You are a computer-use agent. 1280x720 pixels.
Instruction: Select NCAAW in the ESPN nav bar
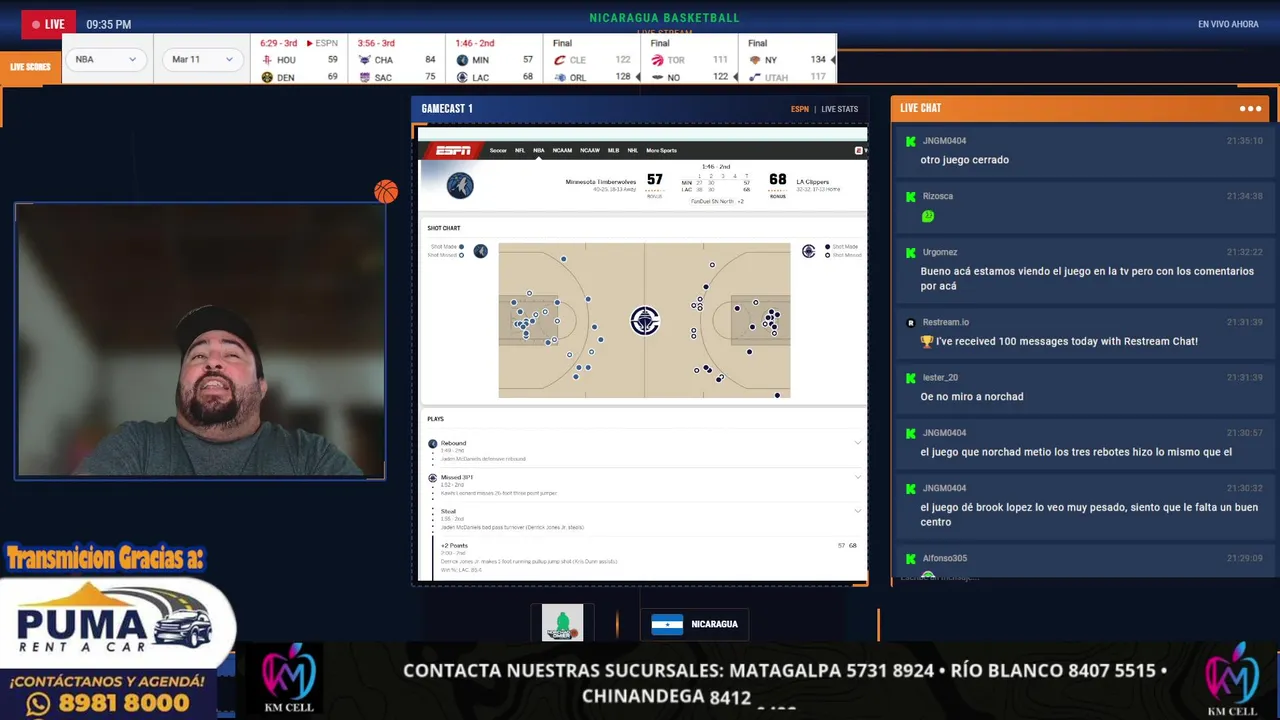(590, 150)
